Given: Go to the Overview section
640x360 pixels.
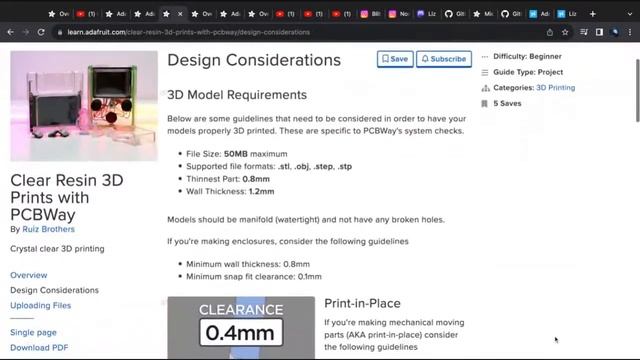Looking at the screenshot, I should 29,275.
